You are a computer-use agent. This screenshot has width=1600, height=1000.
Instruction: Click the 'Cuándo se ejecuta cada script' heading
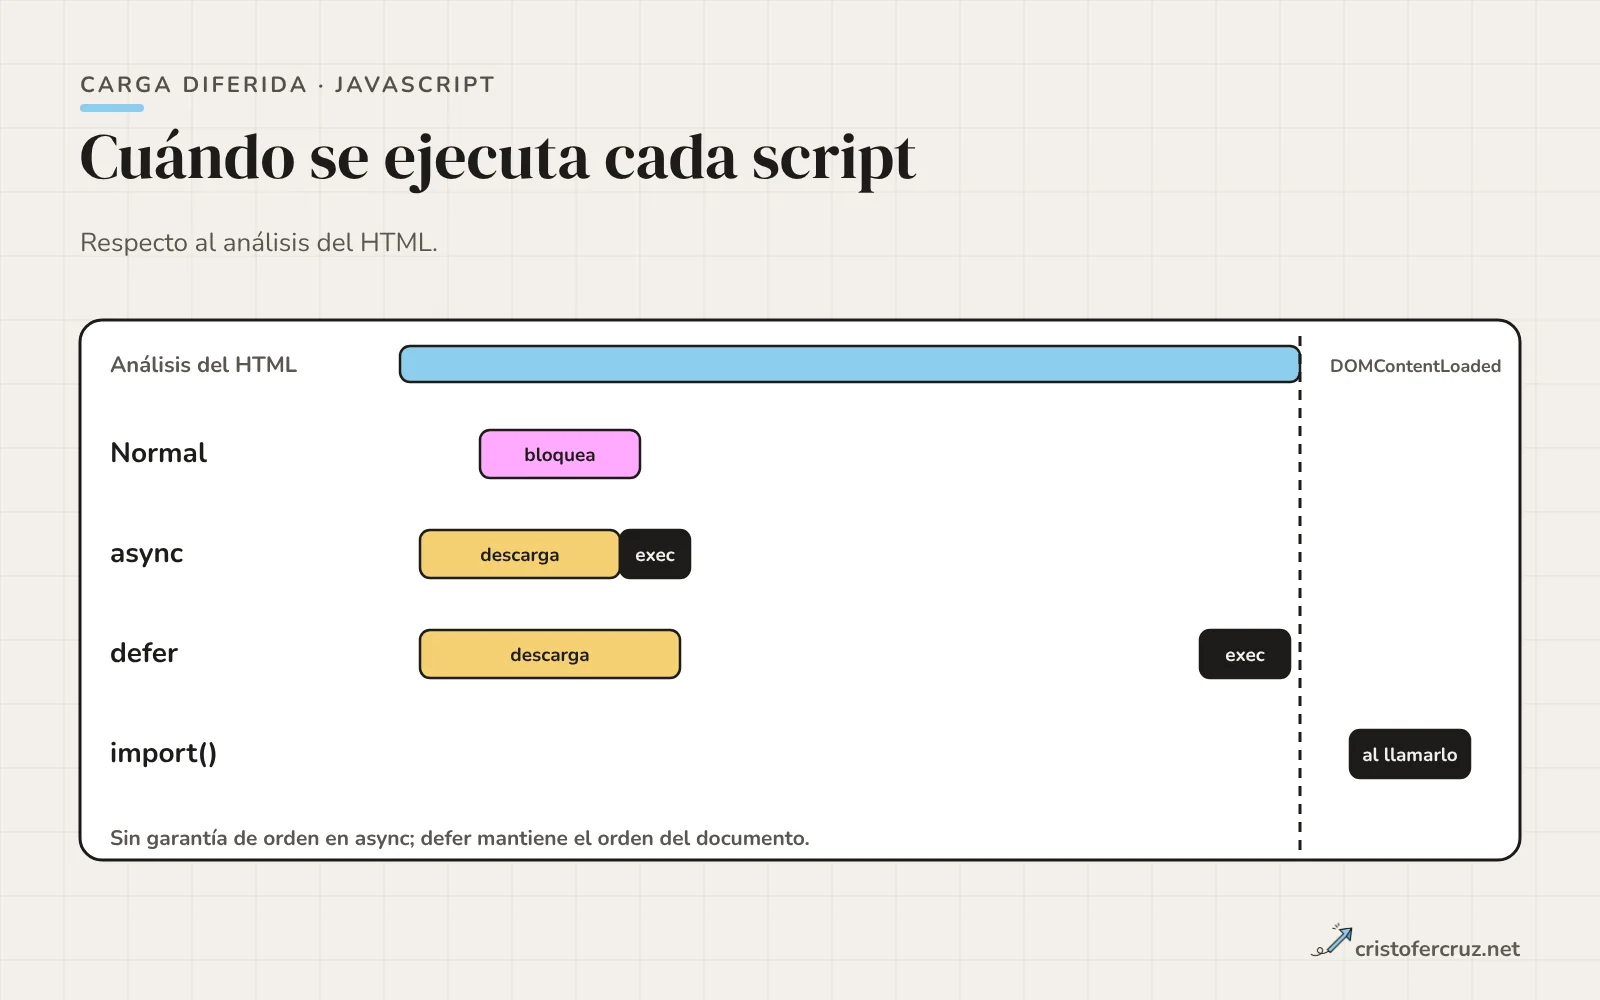tap(498, 158)
